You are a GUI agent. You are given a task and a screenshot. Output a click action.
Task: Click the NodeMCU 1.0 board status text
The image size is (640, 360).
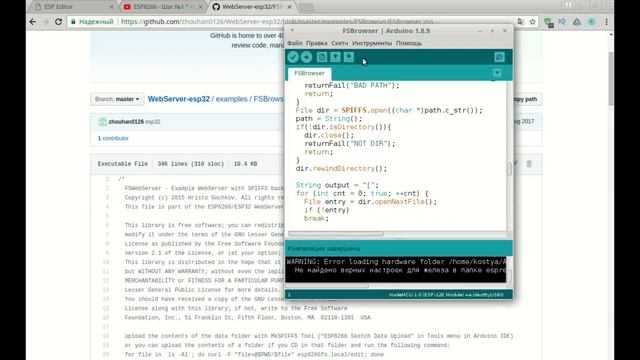tap(446, 295)
